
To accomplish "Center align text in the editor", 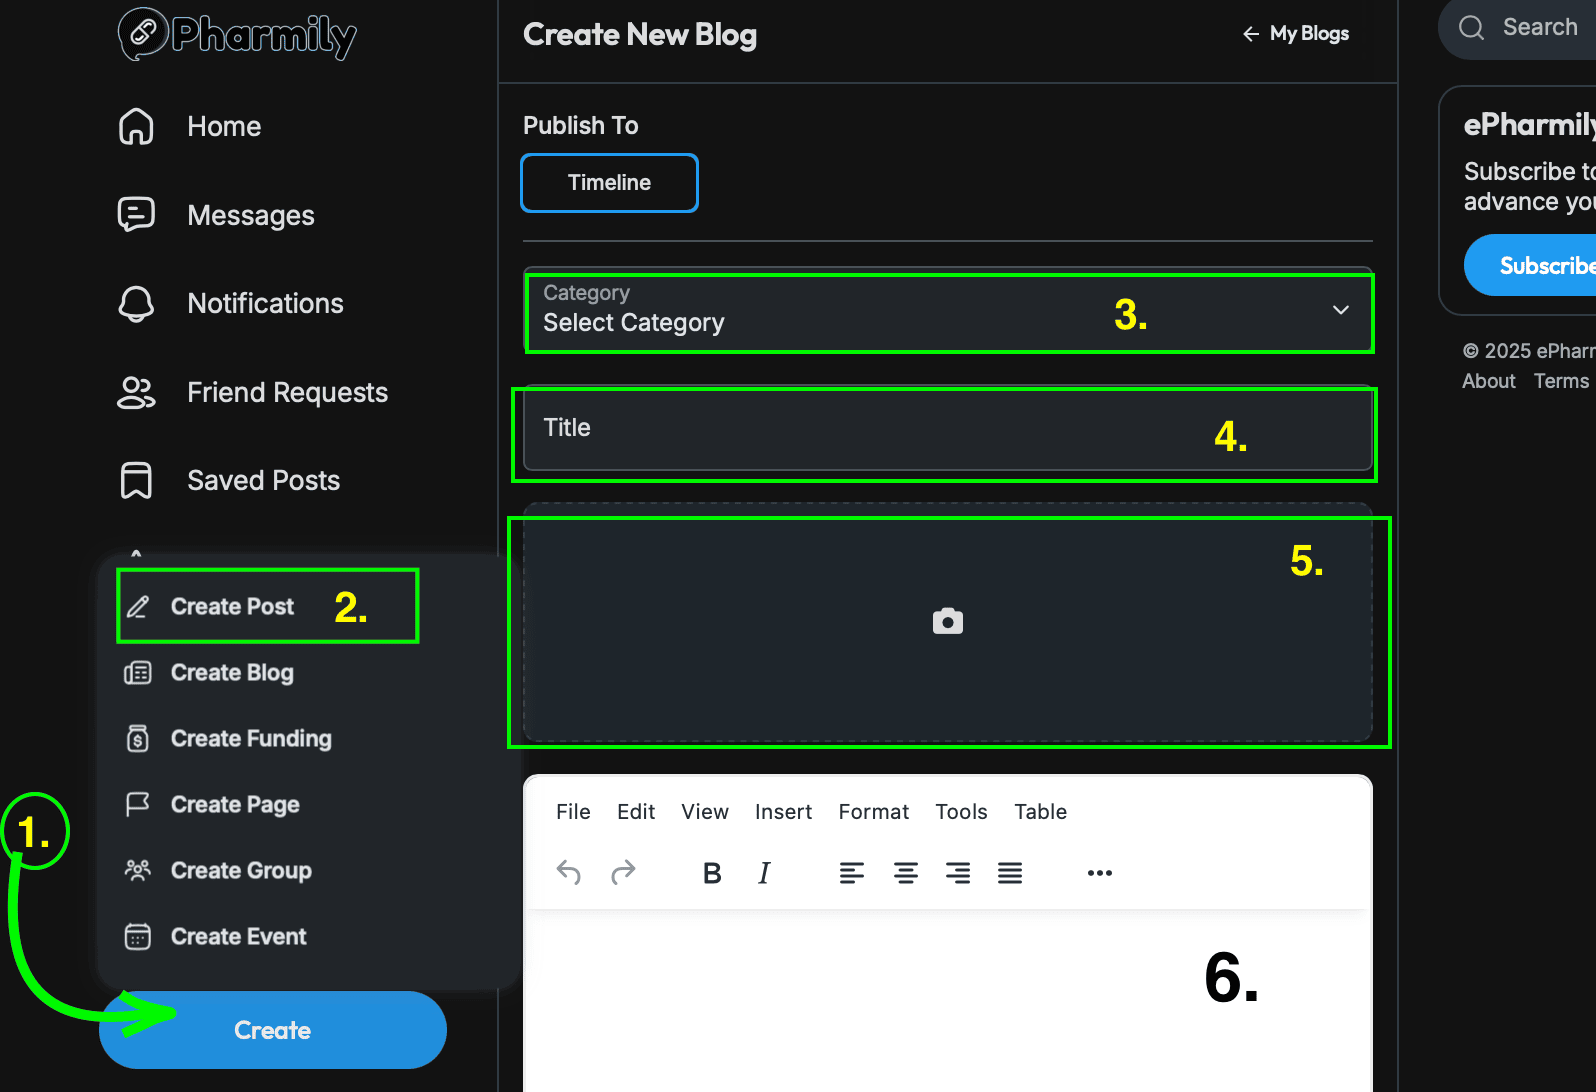I will click(906, 873).
